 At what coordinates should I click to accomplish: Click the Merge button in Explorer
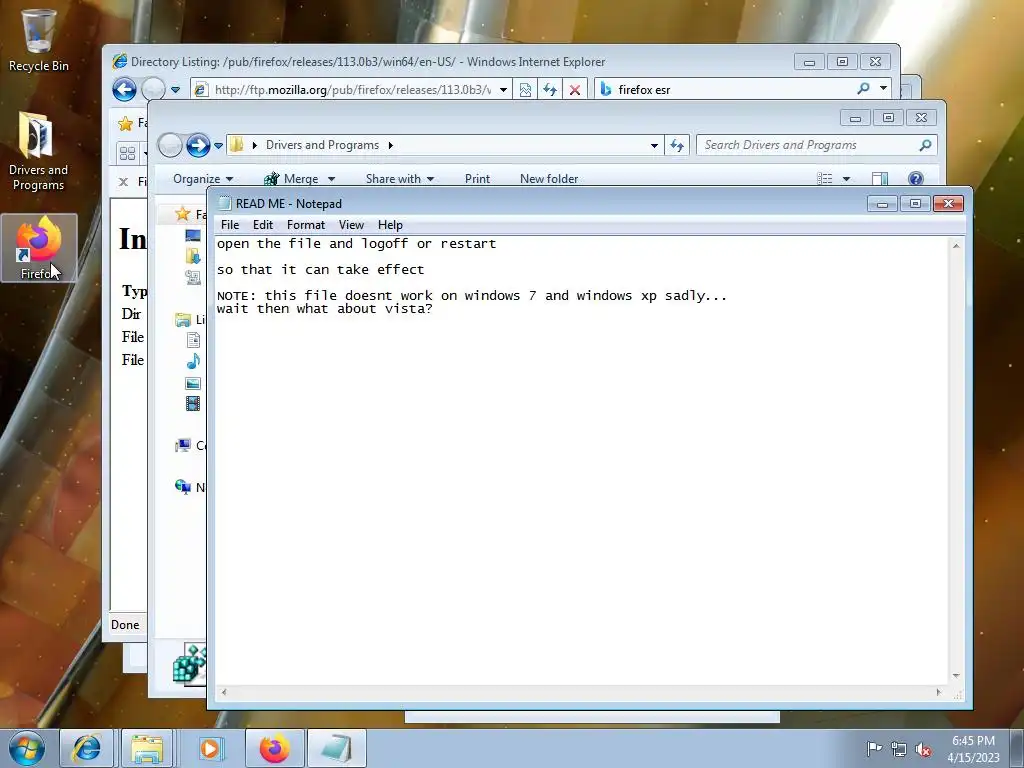coord(292,178)
